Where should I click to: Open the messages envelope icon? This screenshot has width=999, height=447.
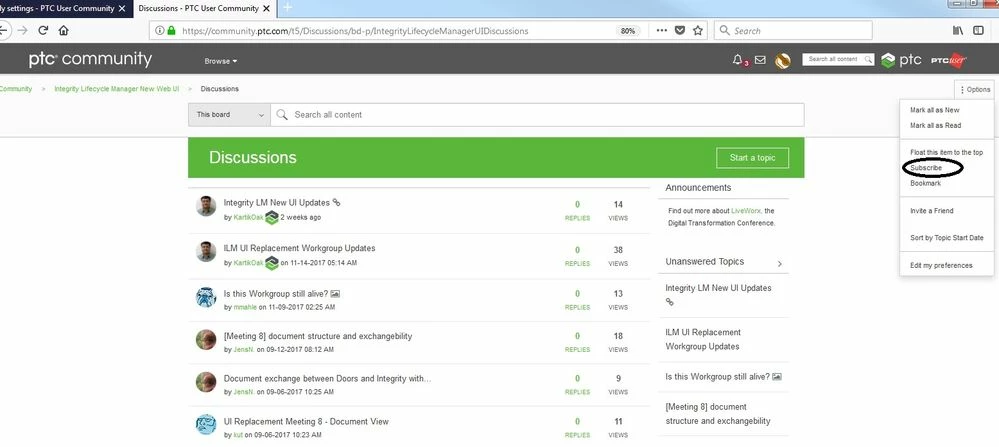(760, 60)
